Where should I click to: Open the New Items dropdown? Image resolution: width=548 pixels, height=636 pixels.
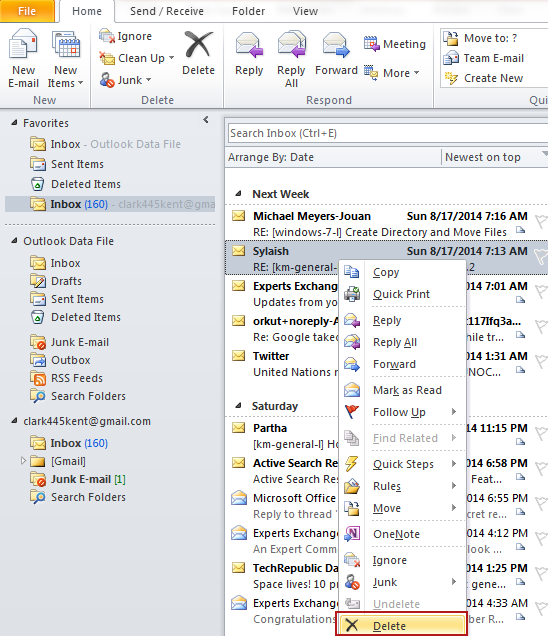pyautogui.click(x=65, y=76)
